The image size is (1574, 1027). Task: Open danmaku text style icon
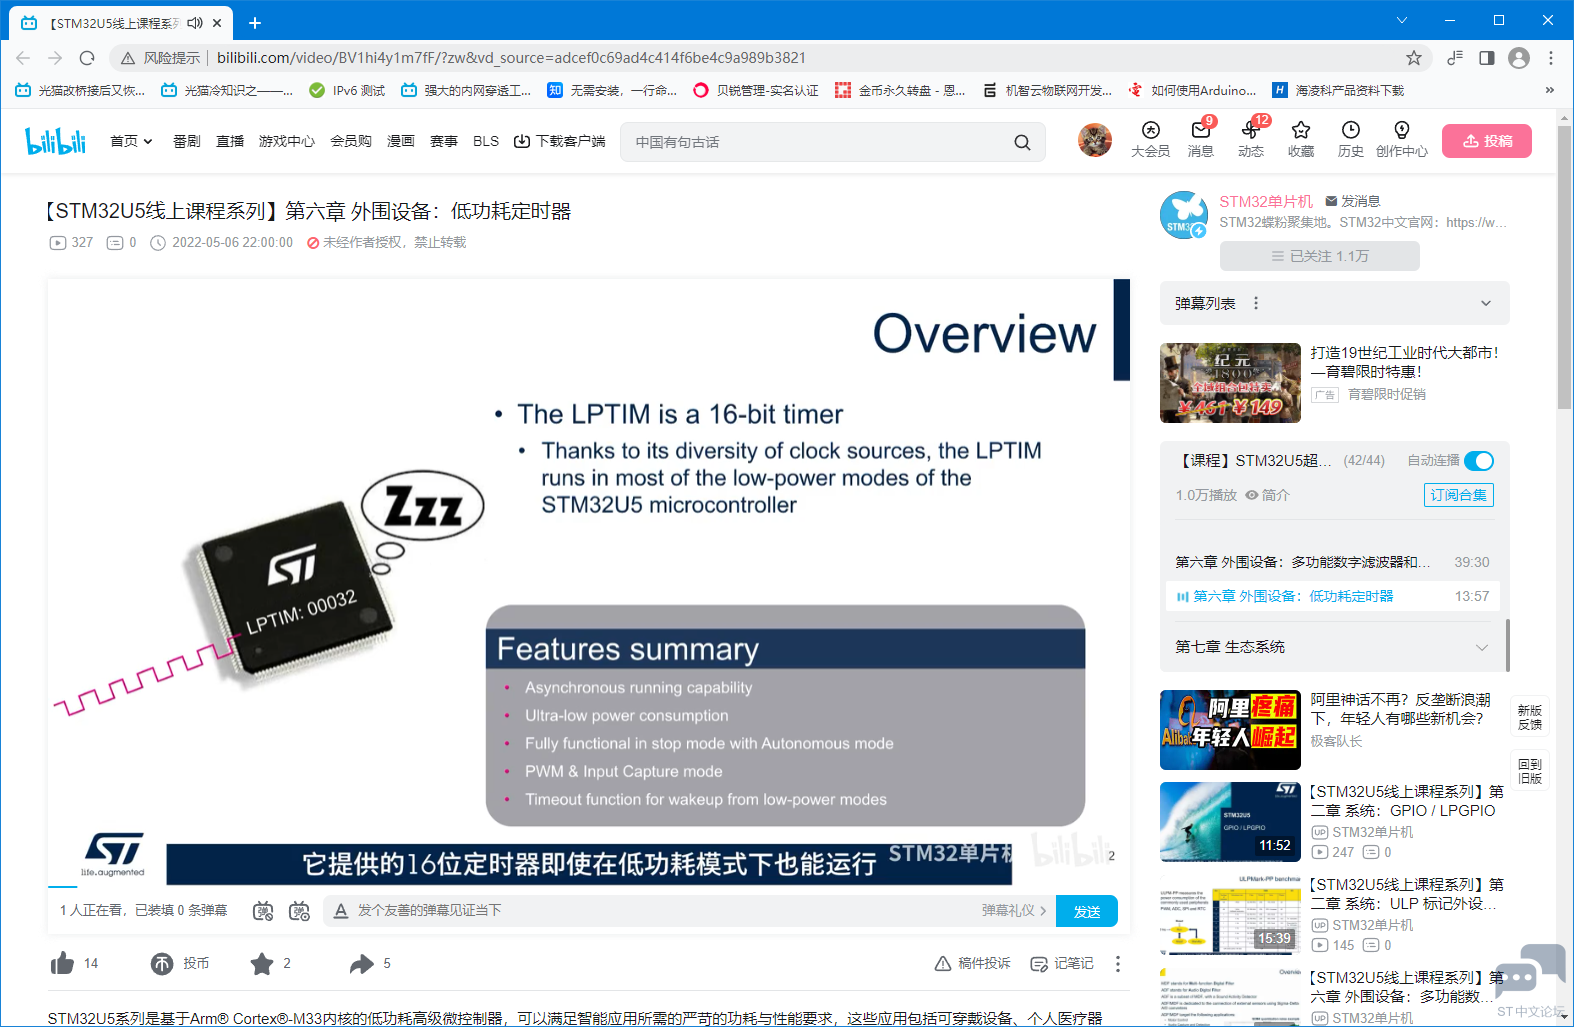(341, 910)
